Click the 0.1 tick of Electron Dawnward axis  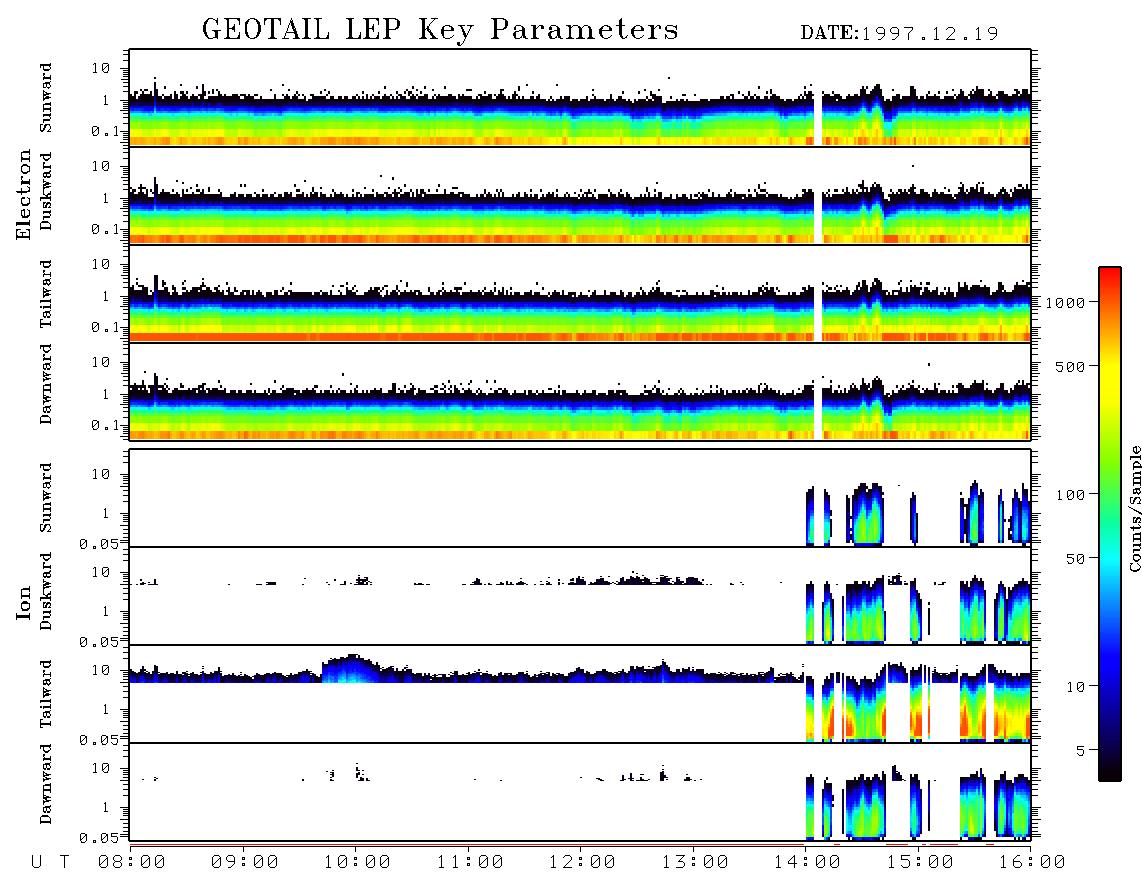click(x=104, y=425)
